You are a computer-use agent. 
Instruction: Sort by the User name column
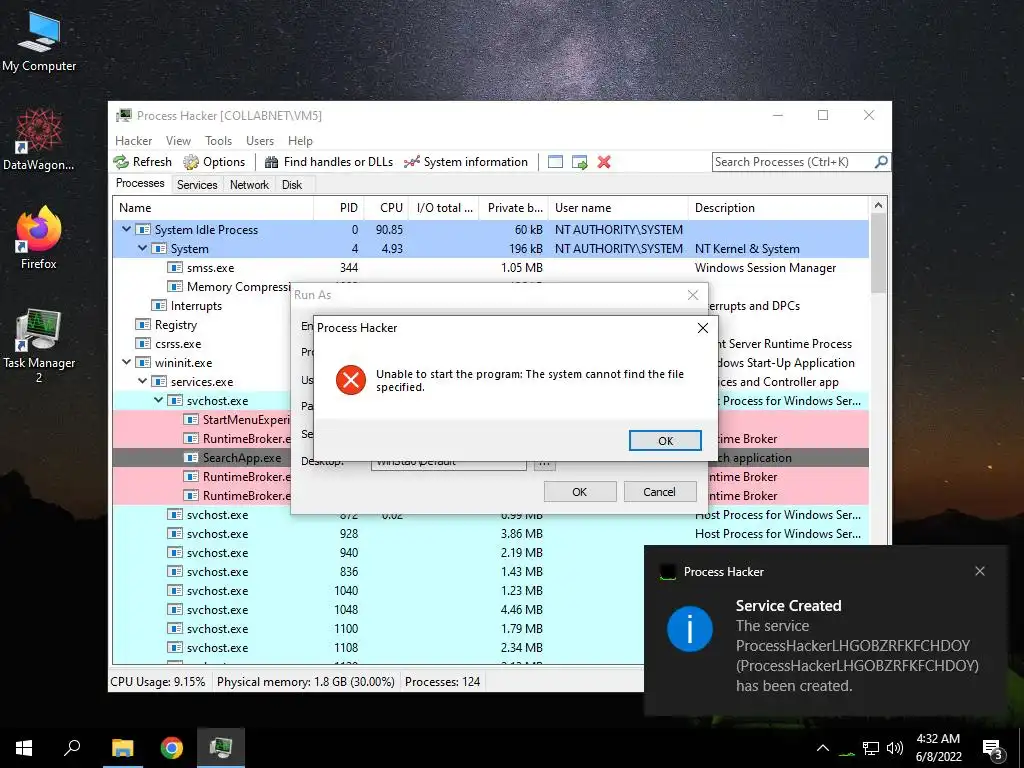pos(618,208)
